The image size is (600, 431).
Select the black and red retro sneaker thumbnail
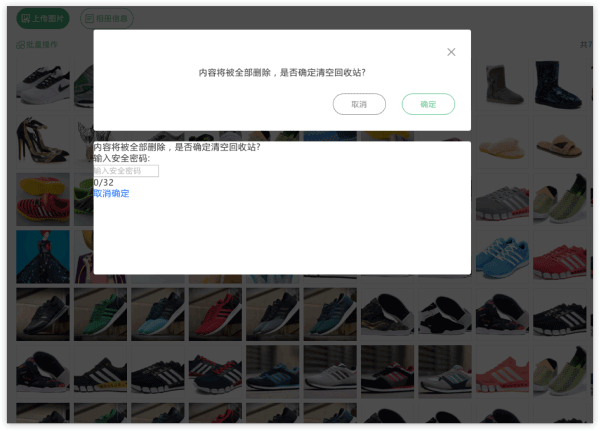pos(387,371)
